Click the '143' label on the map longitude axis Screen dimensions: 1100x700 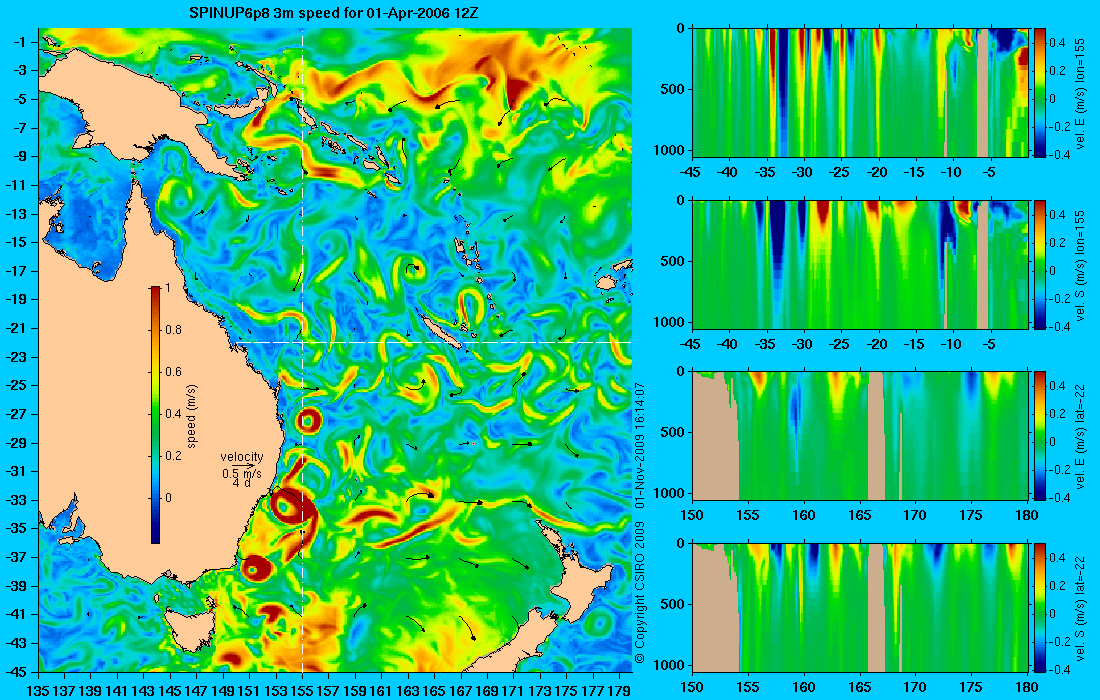[x=144, y=692]
